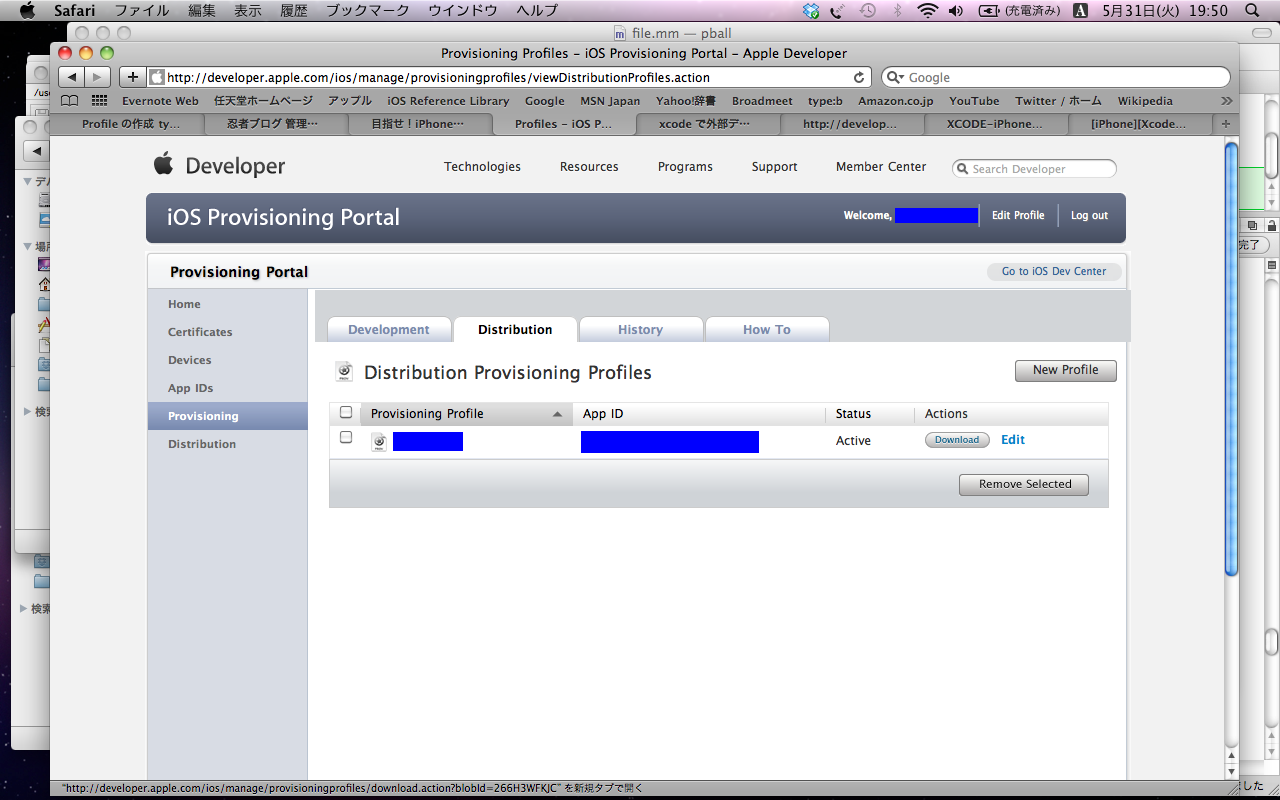Open the Evernote Web bookmark

click(160, 101)
